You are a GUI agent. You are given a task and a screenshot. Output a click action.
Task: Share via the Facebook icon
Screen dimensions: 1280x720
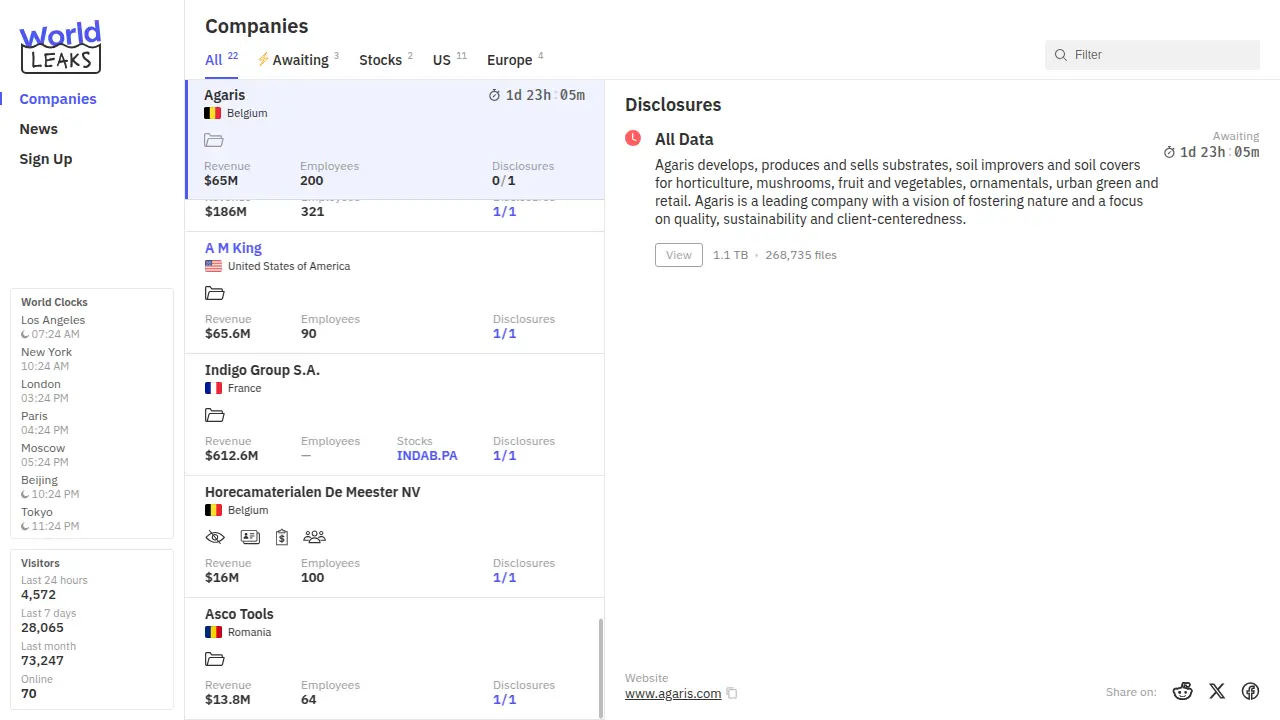tap(1250, 691)
